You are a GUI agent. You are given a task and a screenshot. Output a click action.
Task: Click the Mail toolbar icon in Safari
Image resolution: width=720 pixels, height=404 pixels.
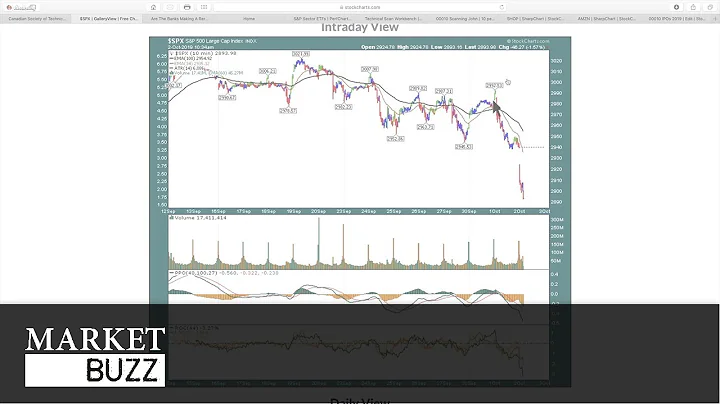pyautogui.click(x=170, y=7)
